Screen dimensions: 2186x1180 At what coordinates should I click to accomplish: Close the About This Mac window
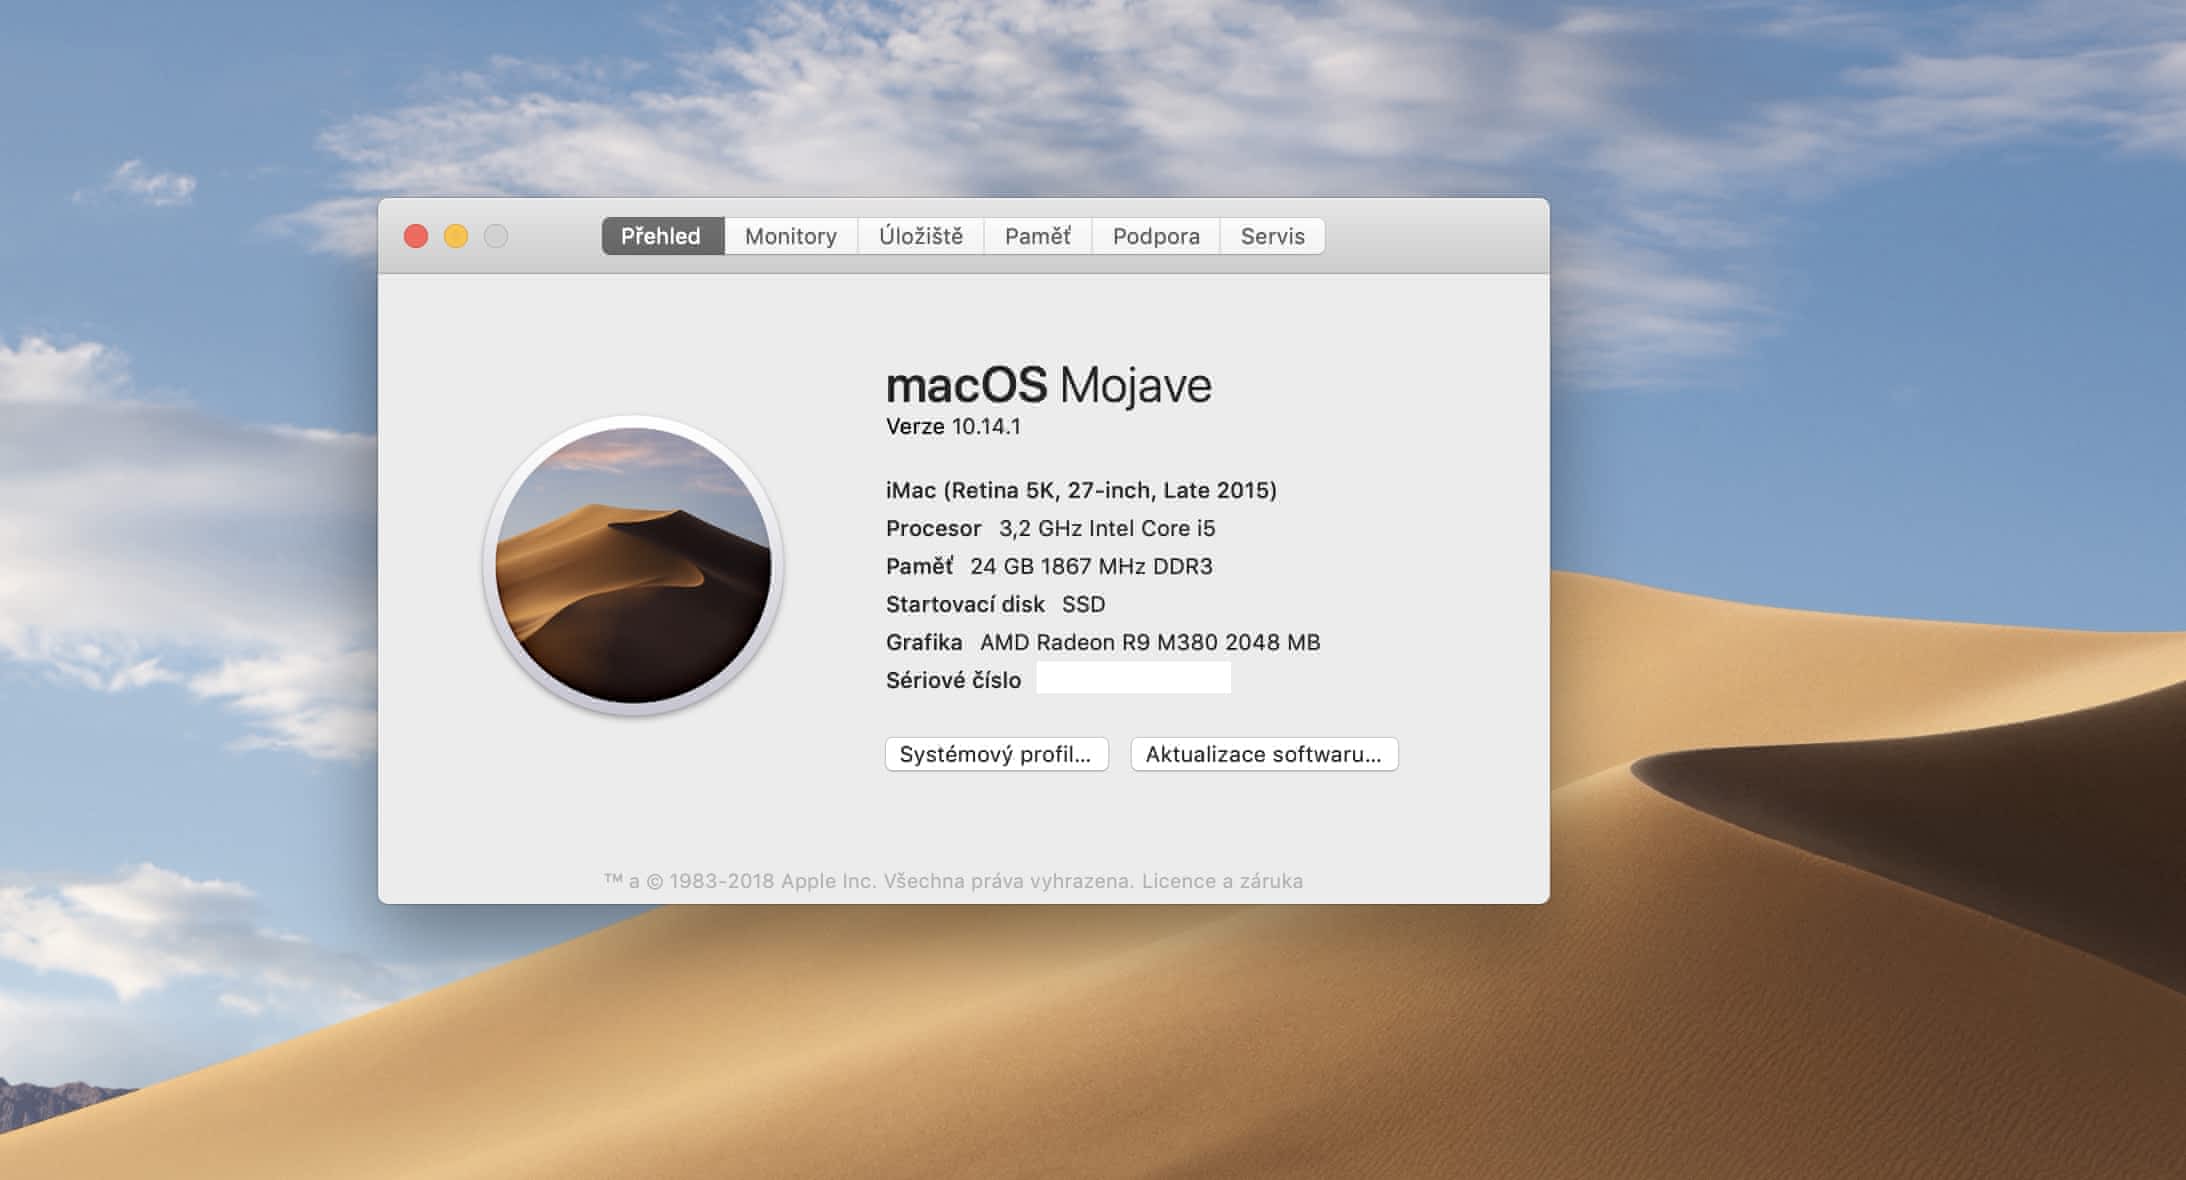coord(416,236)
